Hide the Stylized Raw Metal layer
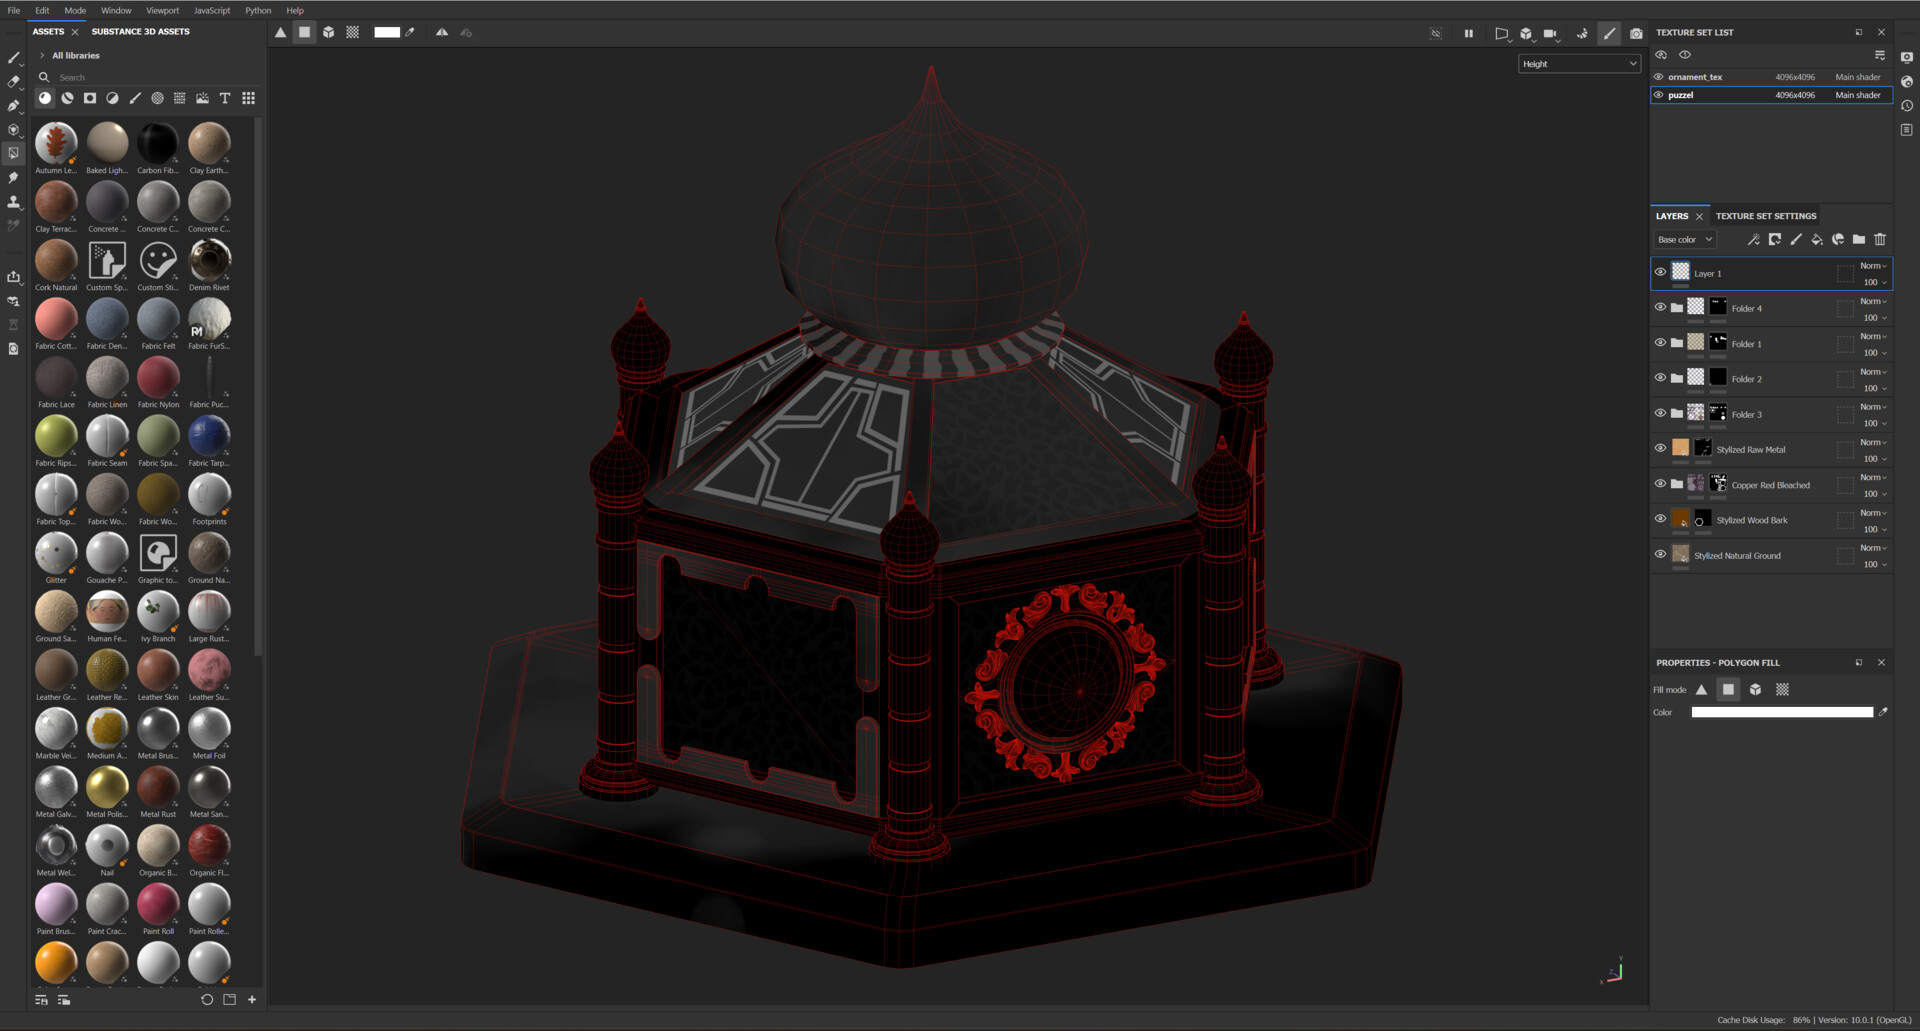1920x1031 pixels. coord(1660,449)
